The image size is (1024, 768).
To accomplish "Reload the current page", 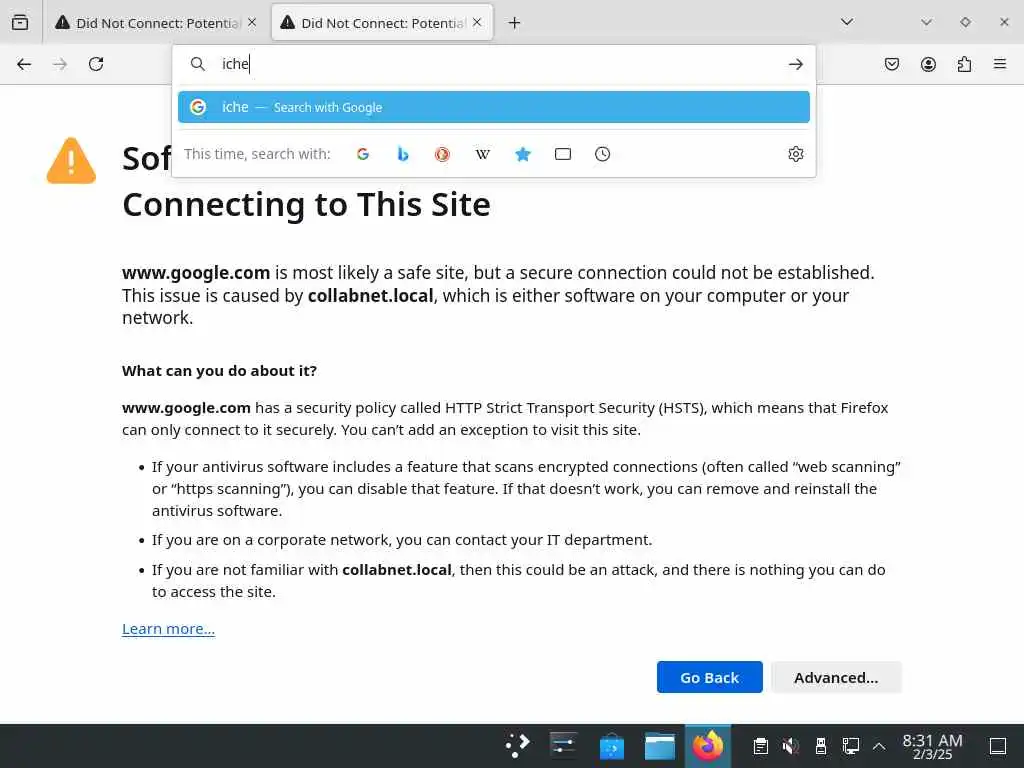I will [96, 64].
